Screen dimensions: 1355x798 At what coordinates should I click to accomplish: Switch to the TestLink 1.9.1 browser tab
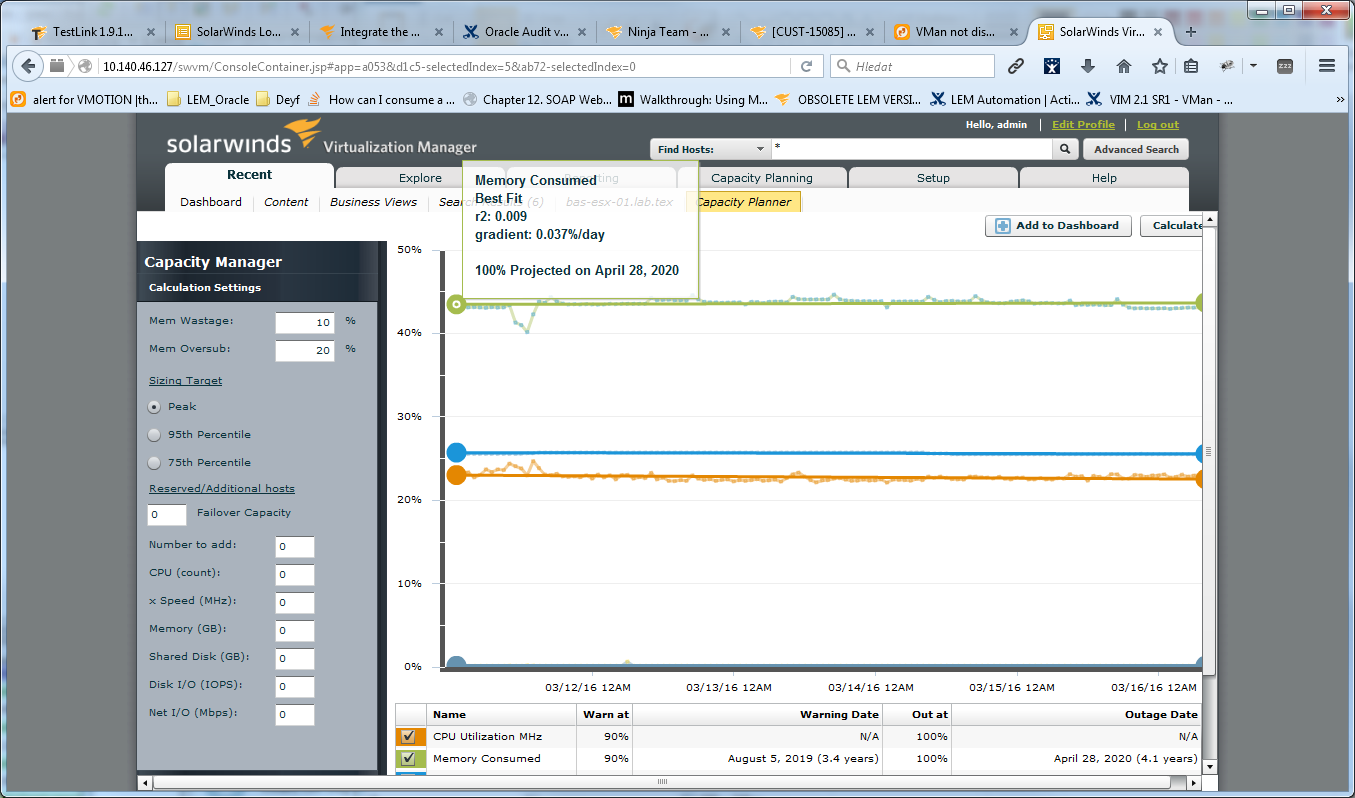(94, 32)
